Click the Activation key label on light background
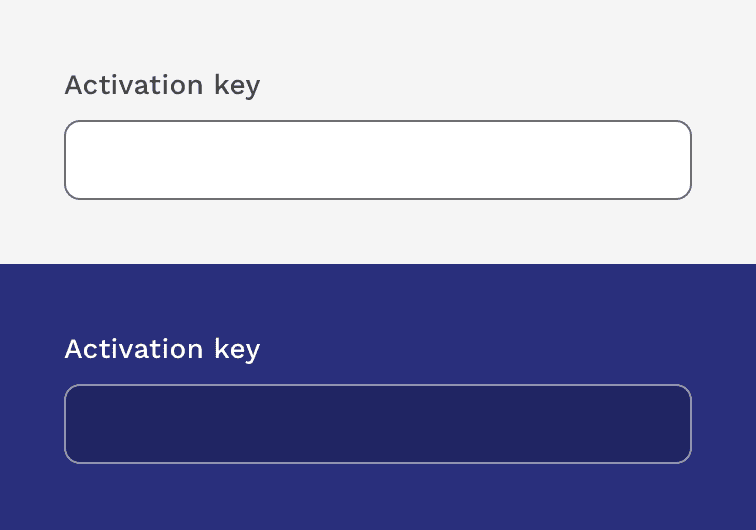756x530 pixels. coord(162,86)
